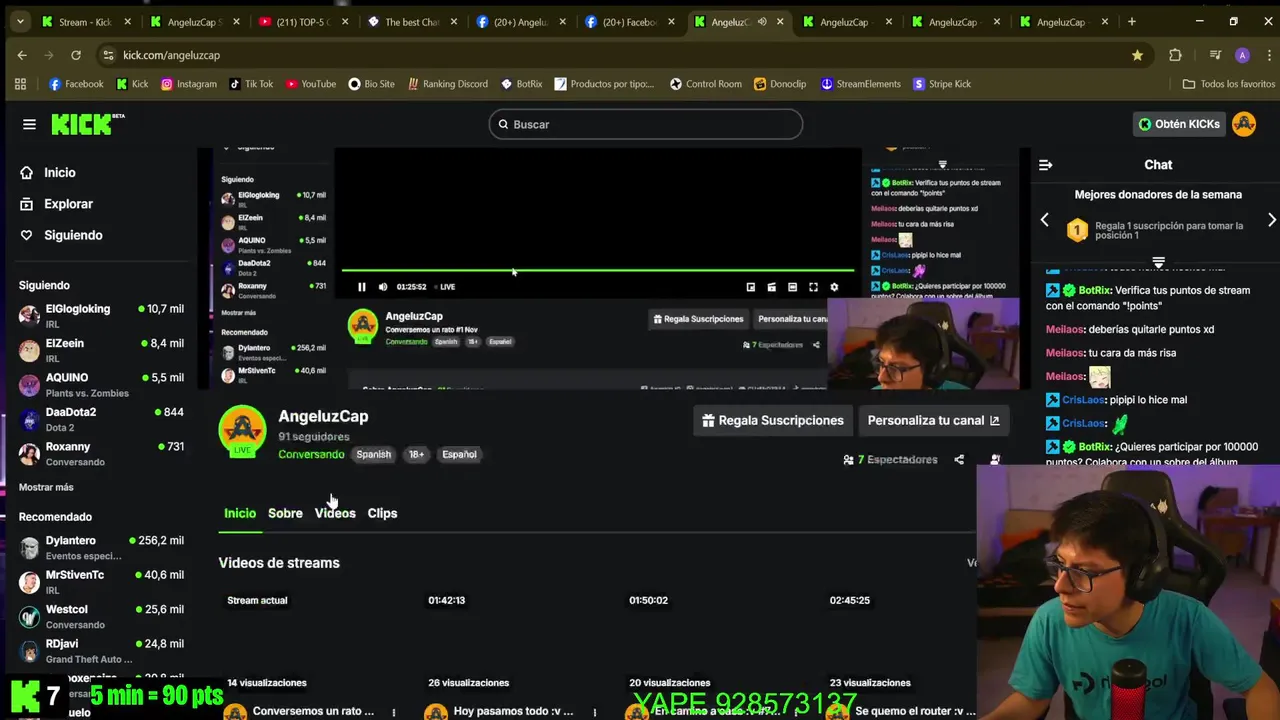
Task: Select the Videos channel tab
Action: point(335,513)
